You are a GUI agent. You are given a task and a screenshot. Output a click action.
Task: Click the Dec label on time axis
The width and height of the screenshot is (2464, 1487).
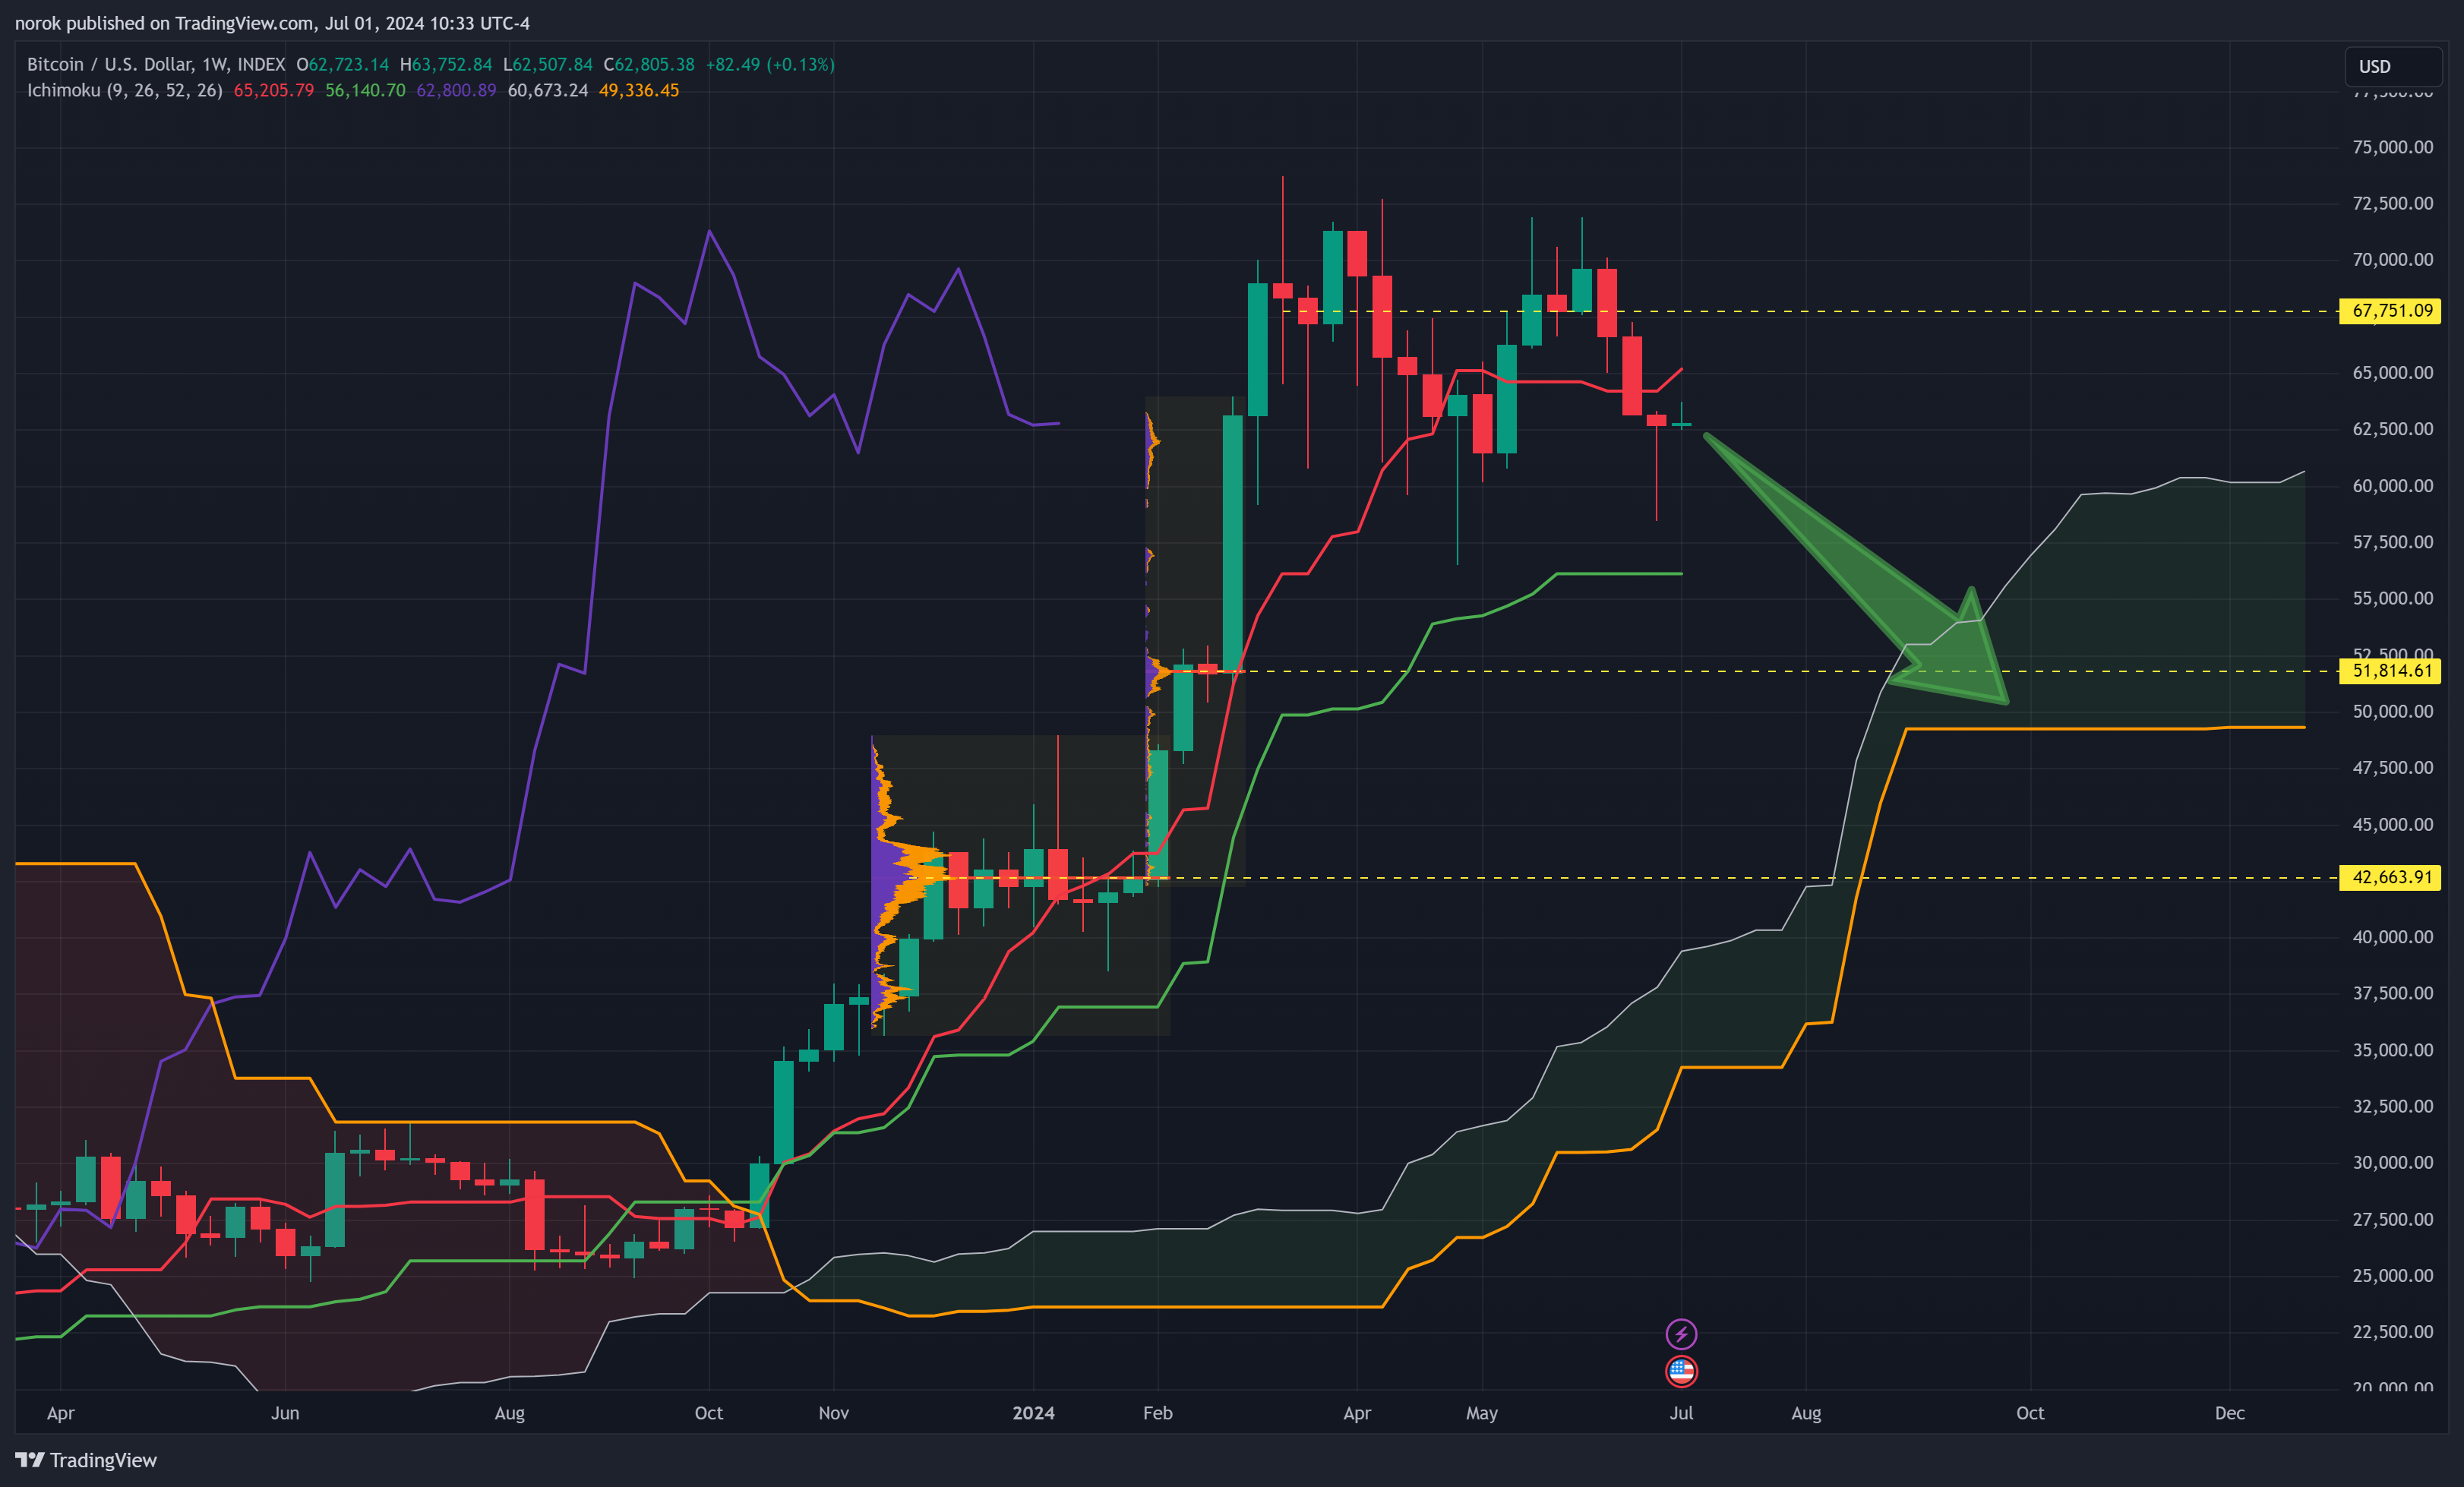[x=2229, y=1413]
